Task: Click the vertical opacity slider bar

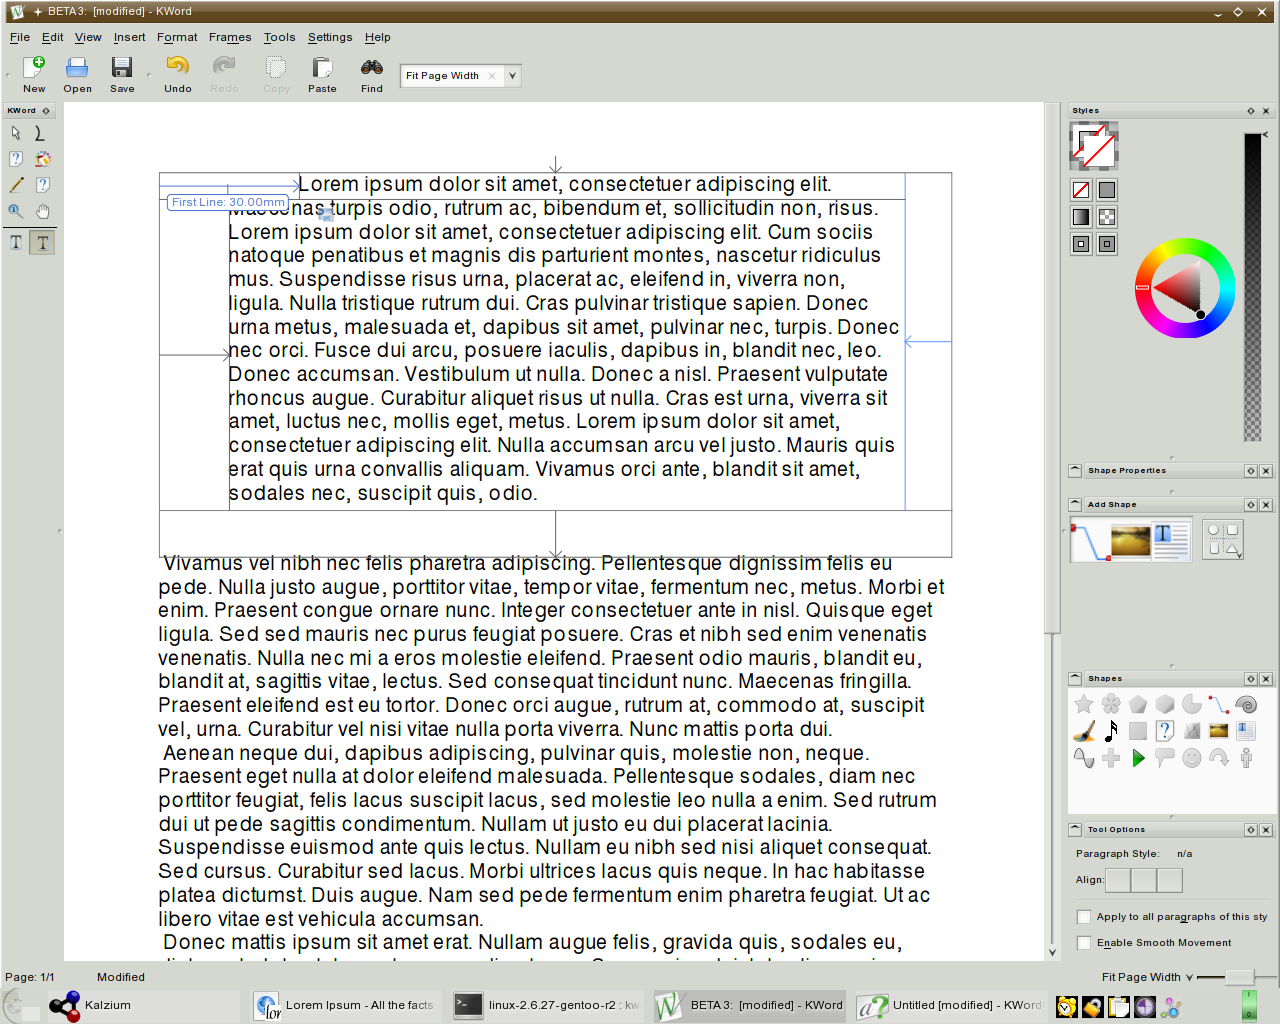Action: point(1252,287)
